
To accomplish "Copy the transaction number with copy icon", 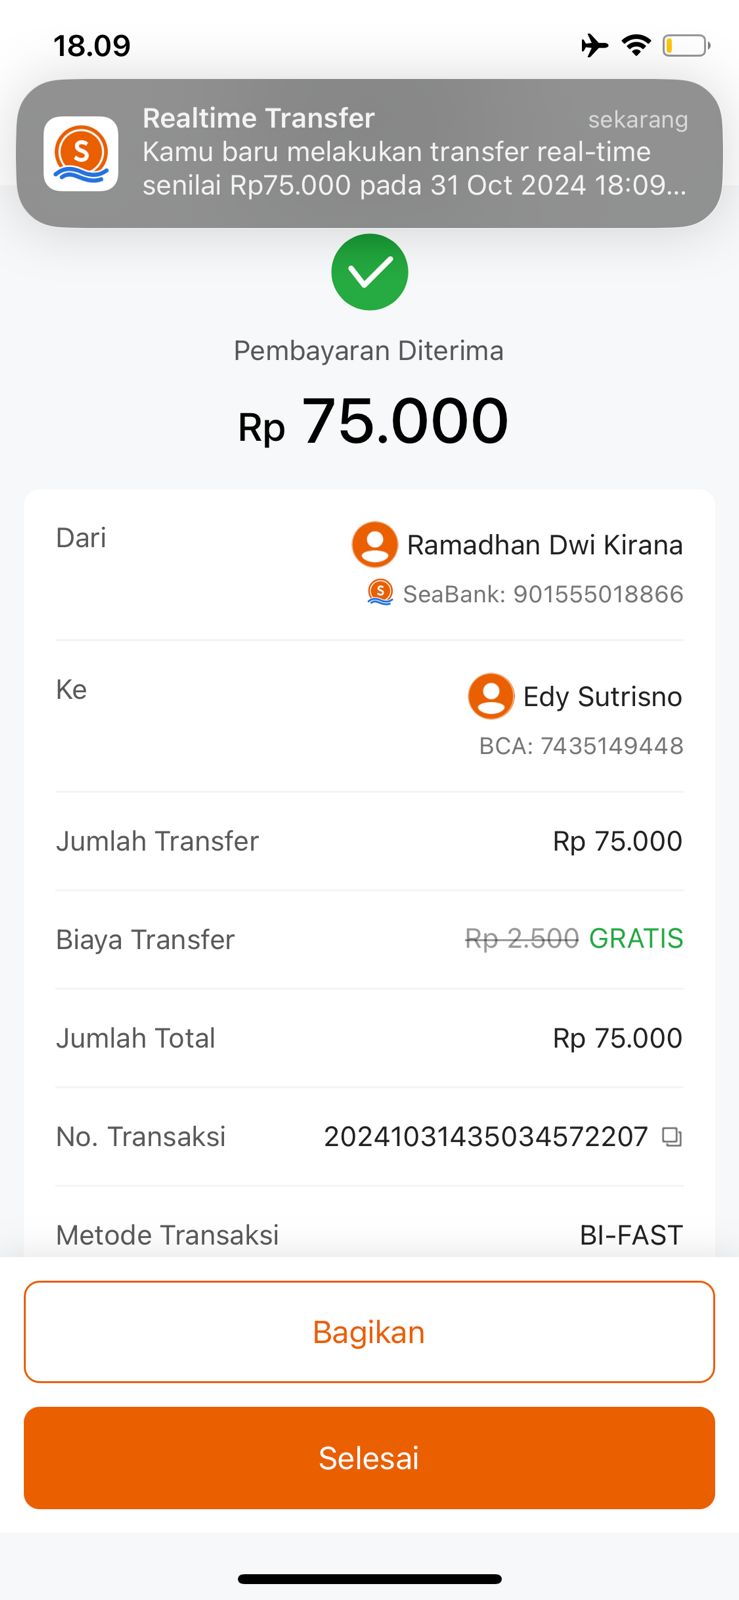I will click(672, 1137).
